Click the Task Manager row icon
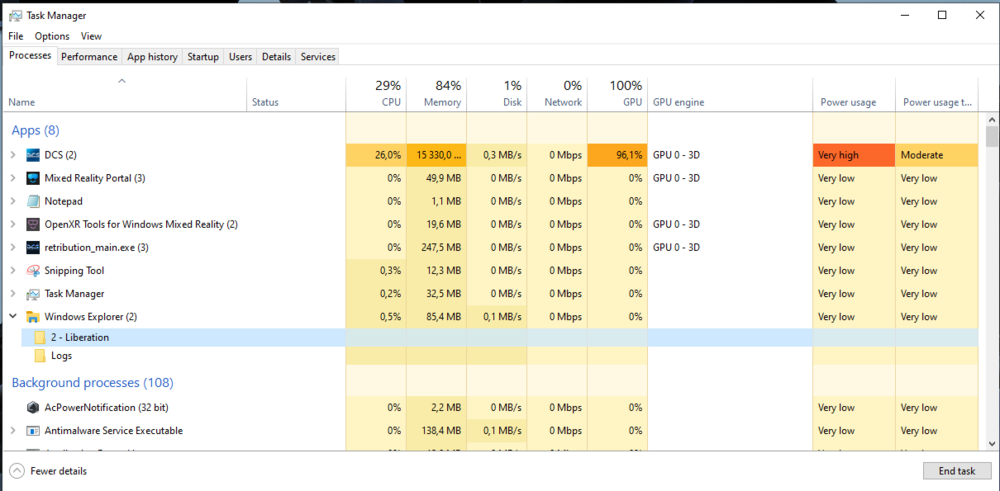1000x491 pixels. 33,294
